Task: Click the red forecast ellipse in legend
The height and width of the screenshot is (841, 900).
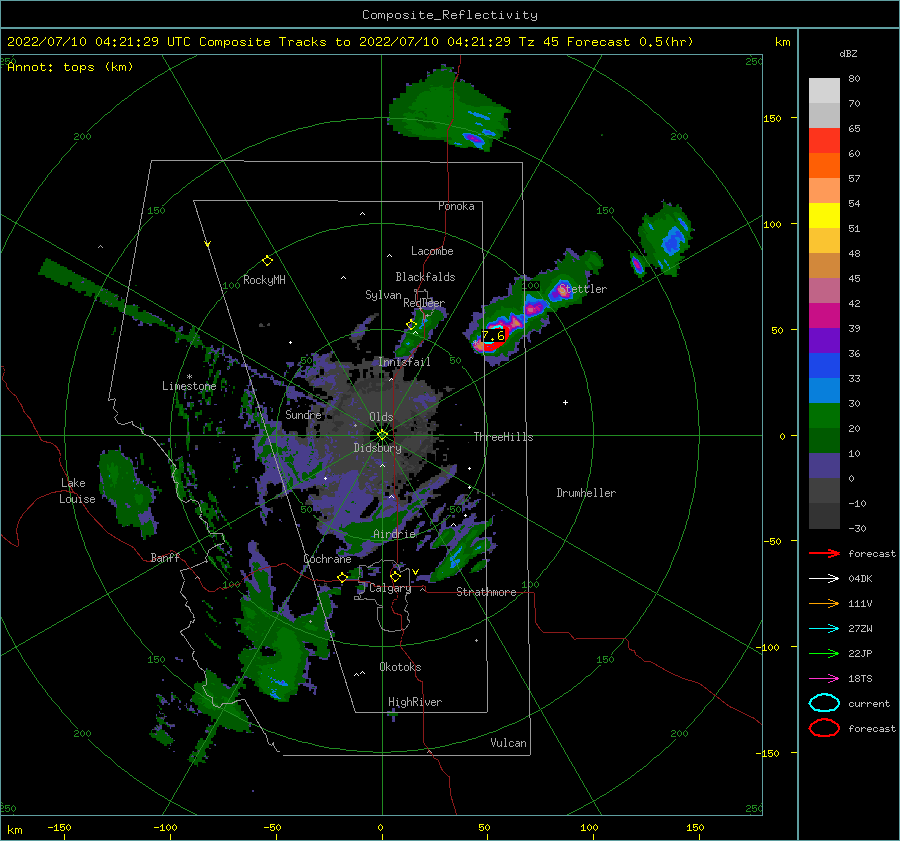Action: [x=824, y=728]
